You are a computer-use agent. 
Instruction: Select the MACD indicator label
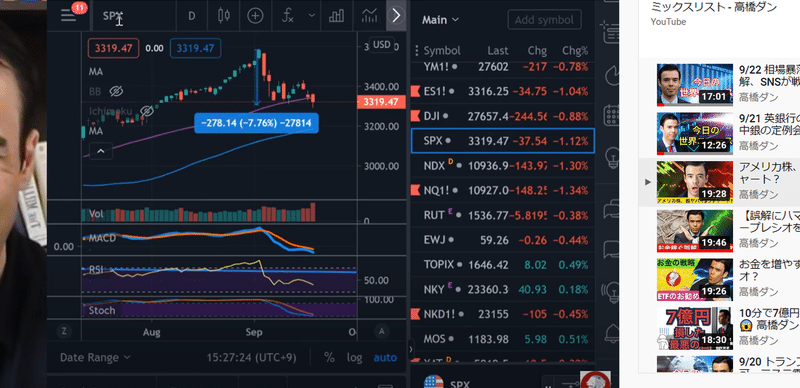pos(102,238)
